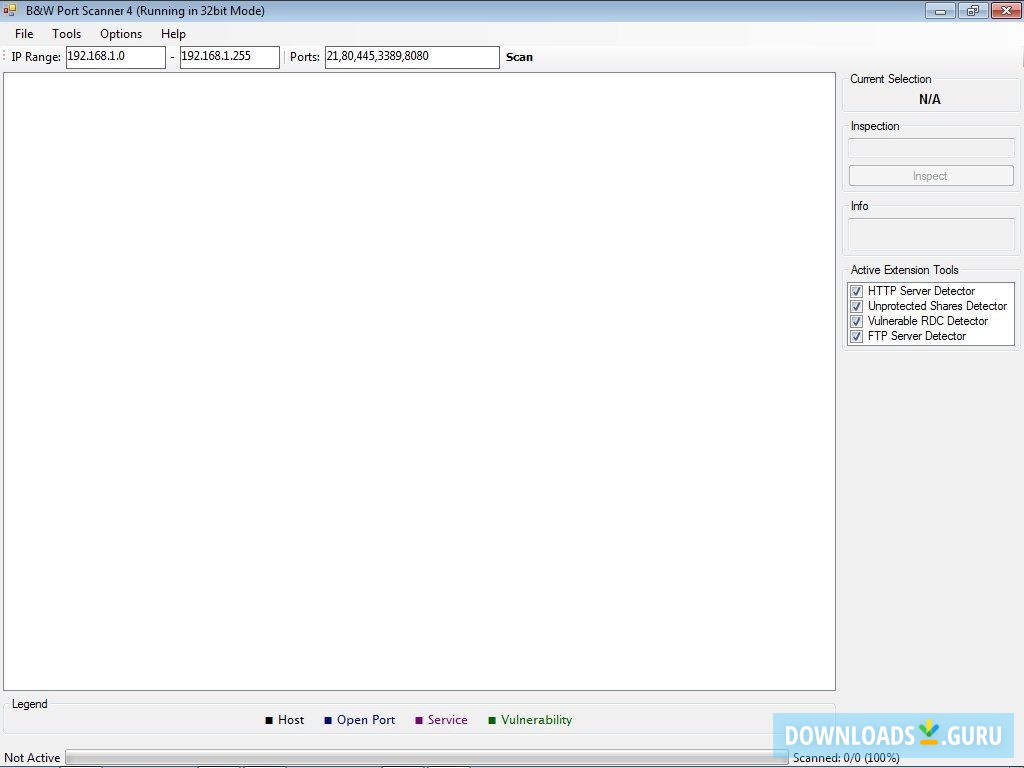This screenshot has height=768, width=1024.
Task: Click the disabled Inspect button
Action: pos(931,176)
